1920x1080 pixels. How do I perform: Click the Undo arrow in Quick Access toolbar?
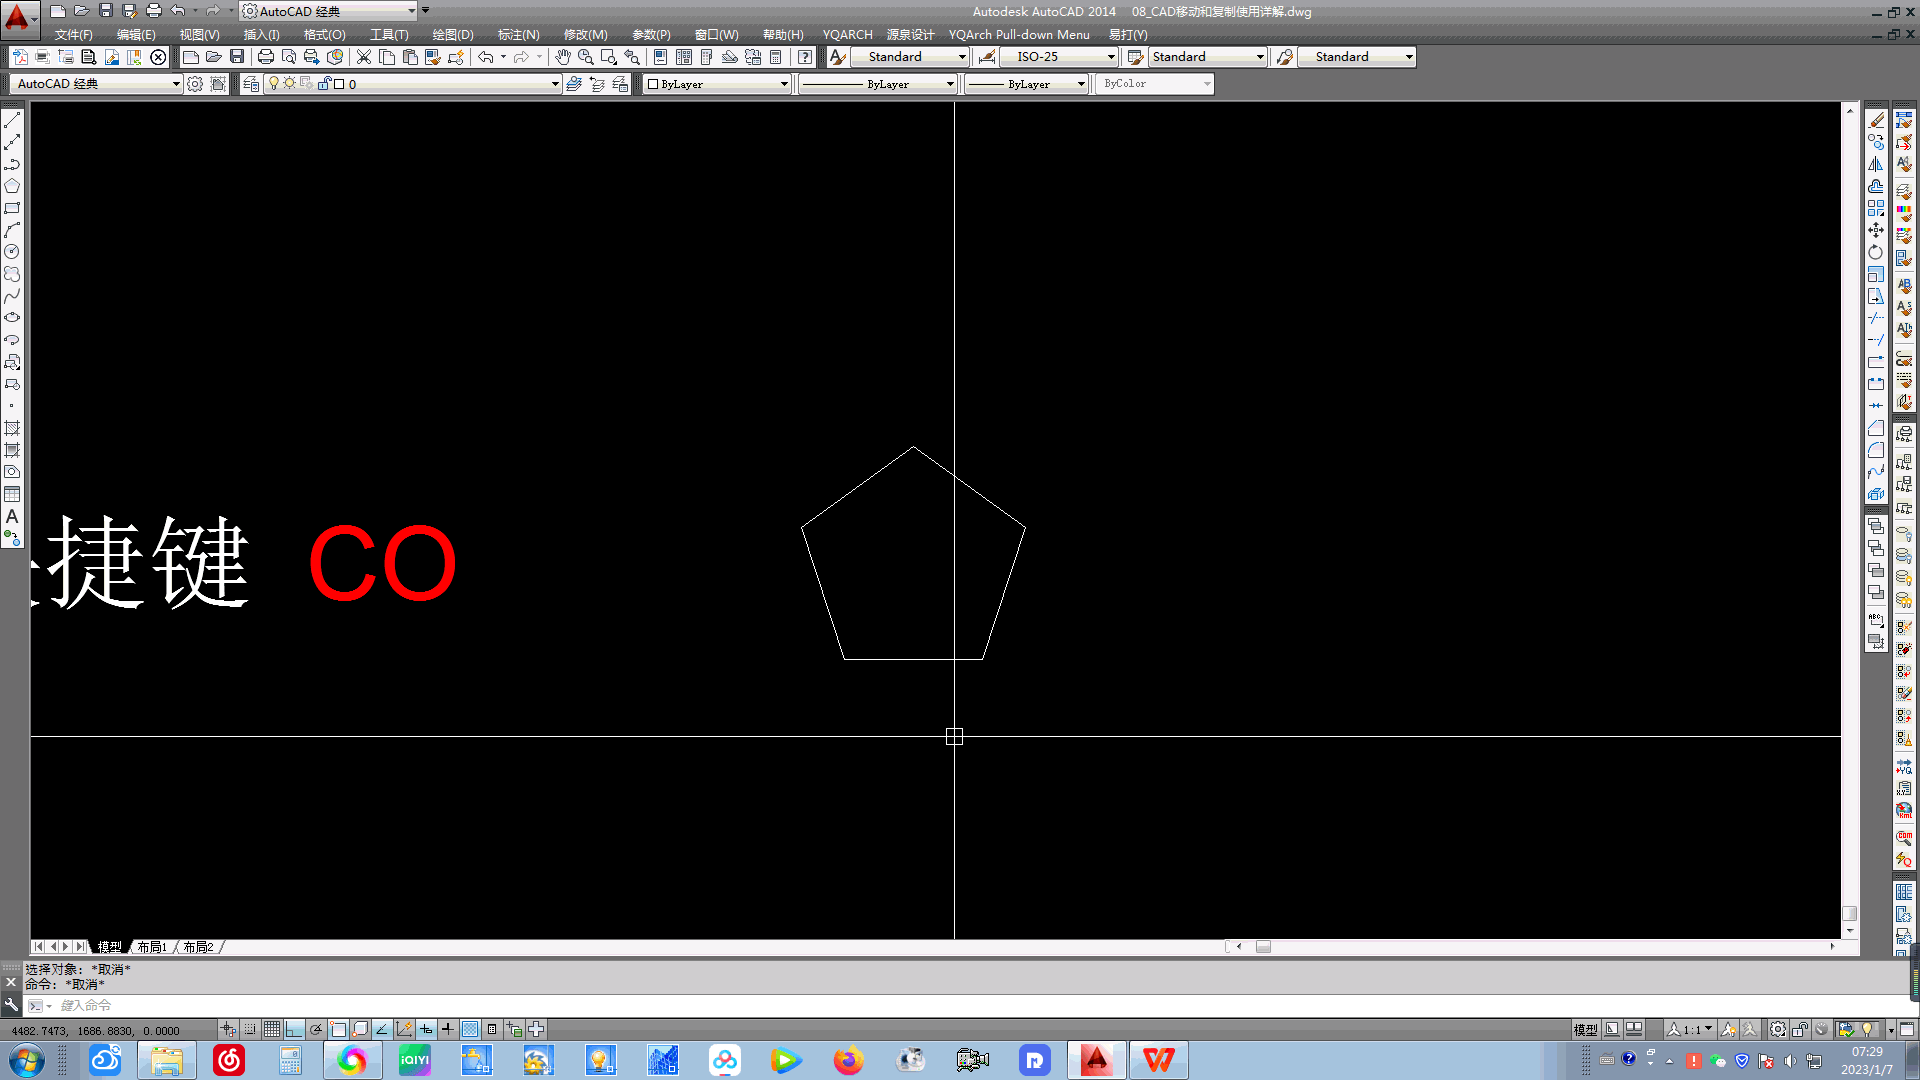(178, 11)
